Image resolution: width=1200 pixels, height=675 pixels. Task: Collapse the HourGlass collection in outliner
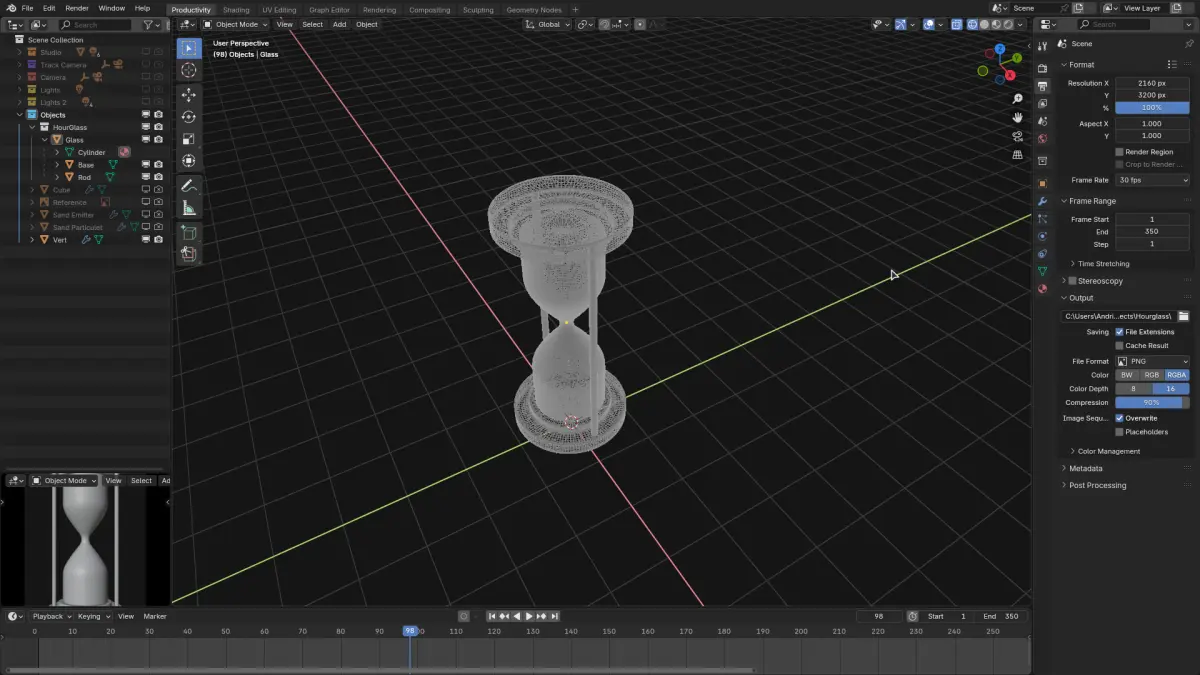tap(31, 127)
